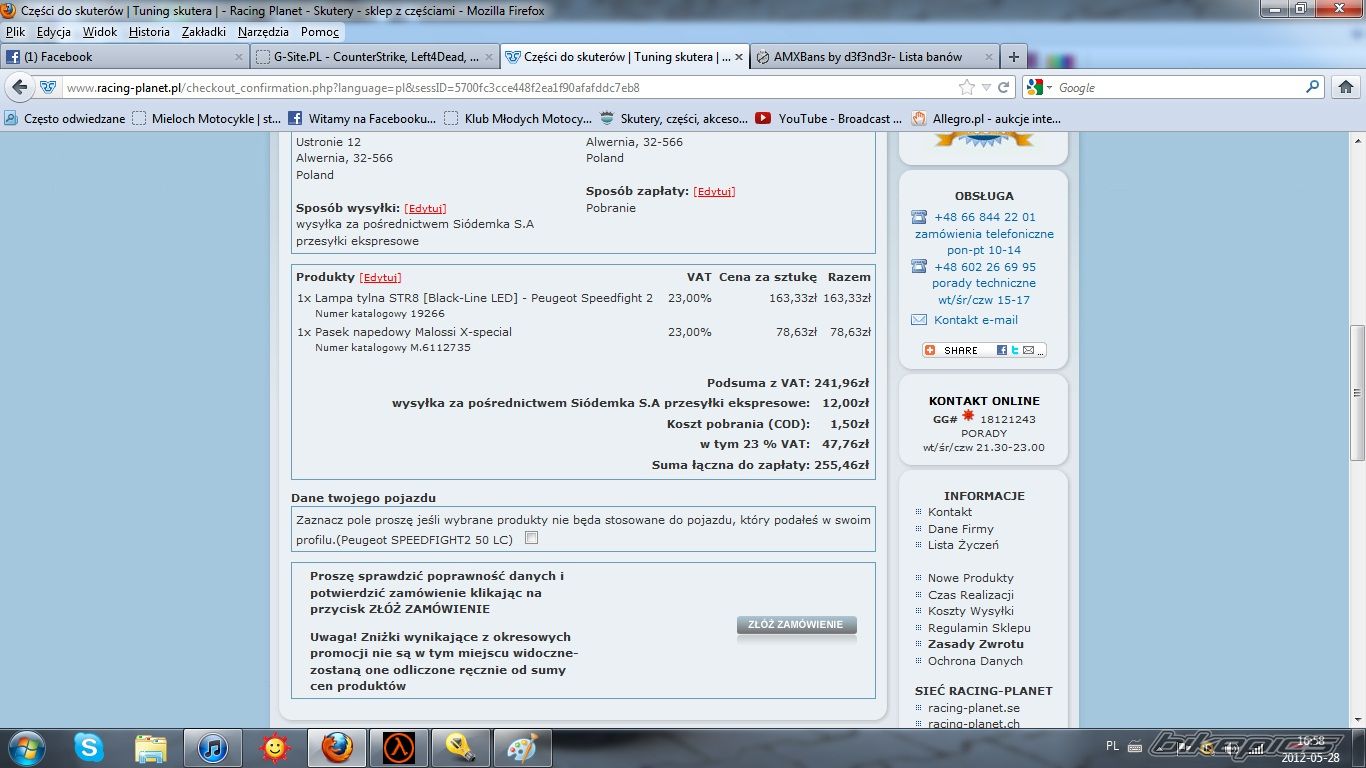This screenshot has width=1366, height=768.
Task: Open the Kontakt e-mail link
Action: click(976, 320)
